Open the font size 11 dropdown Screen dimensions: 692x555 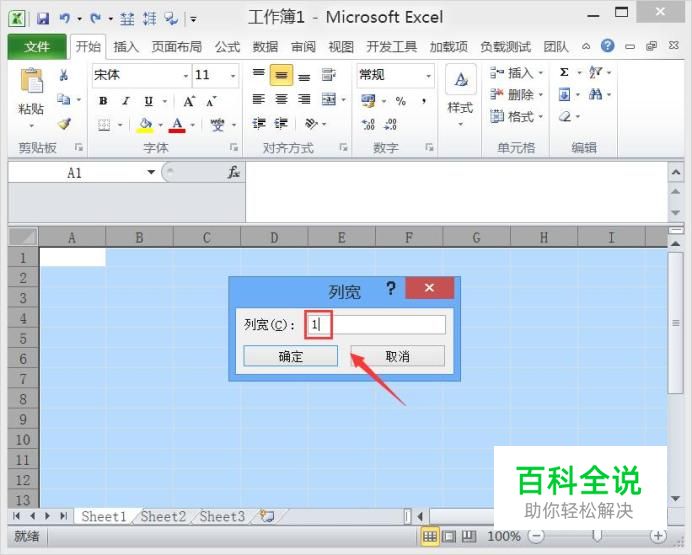coord(233,76)
